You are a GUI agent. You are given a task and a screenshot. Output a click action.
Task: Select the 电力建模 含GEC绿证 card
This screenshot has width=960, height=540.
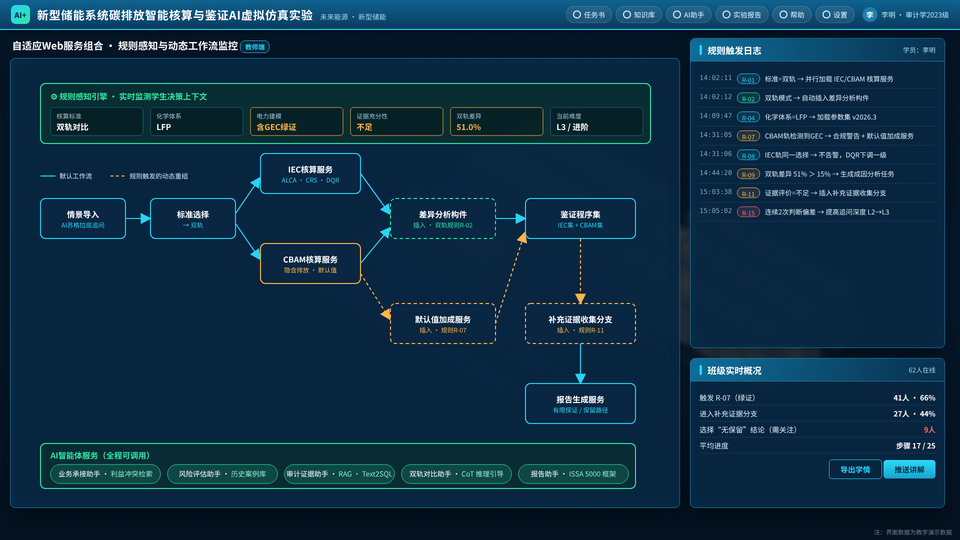pos(296,121)
